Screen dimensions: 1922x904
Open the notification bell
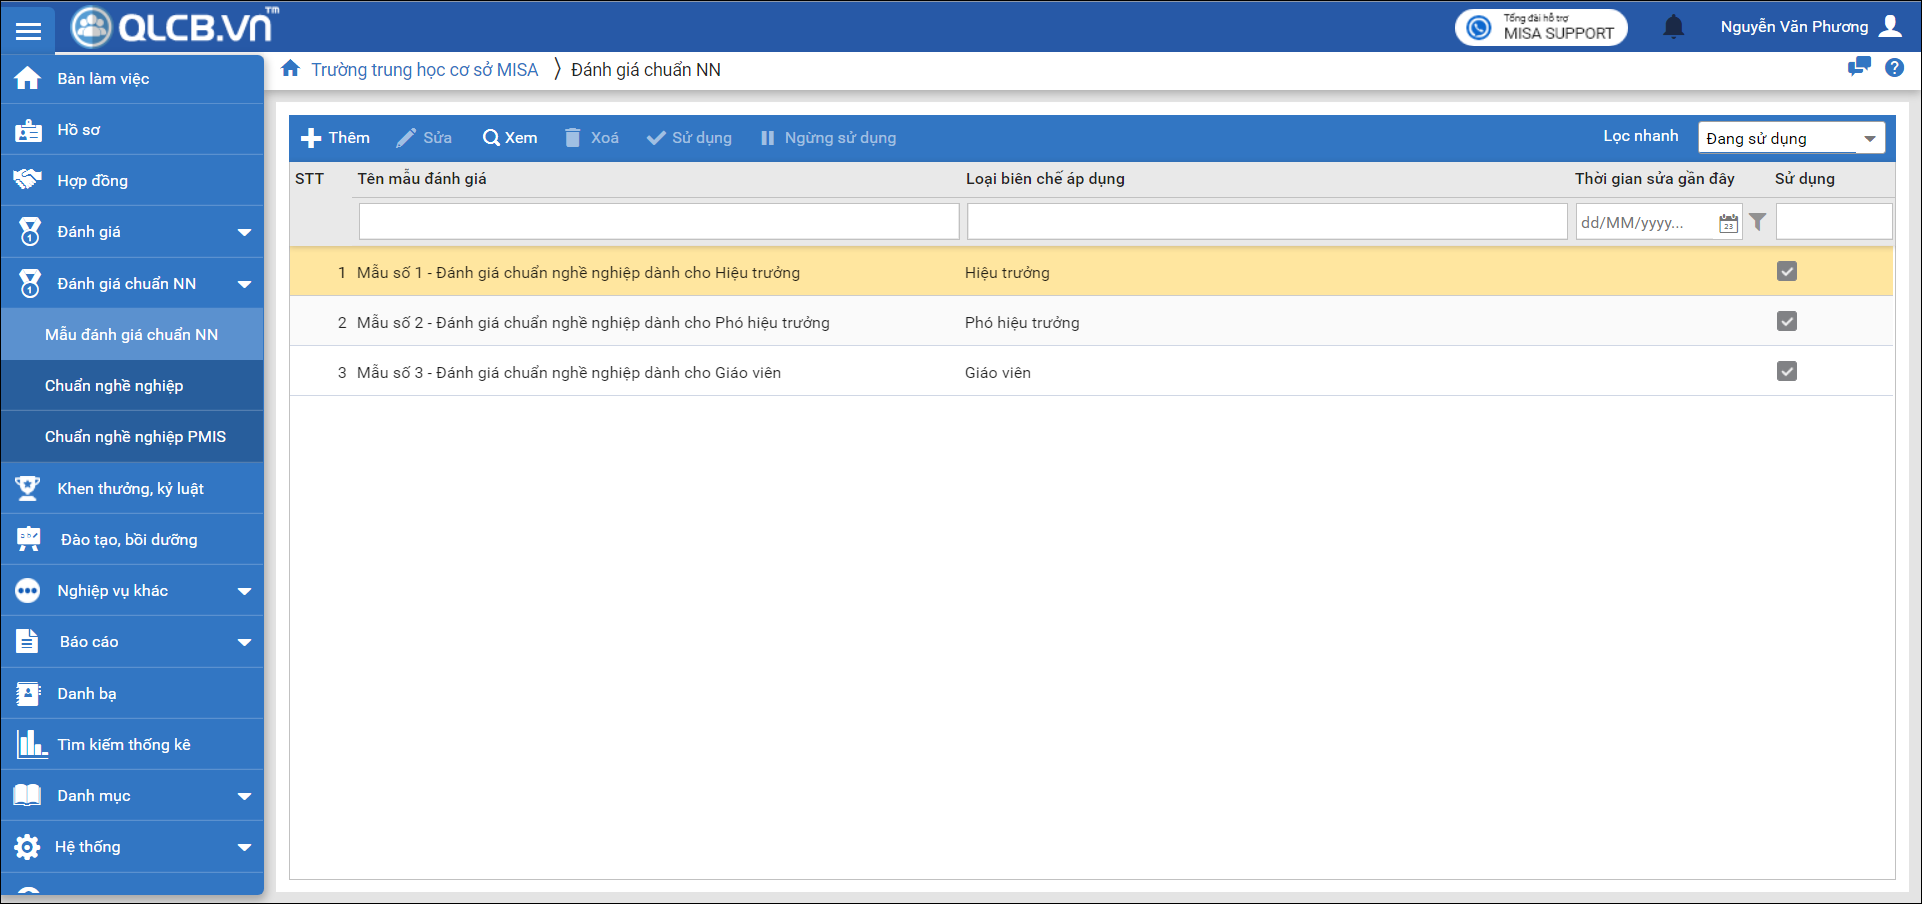(1673, 27)
